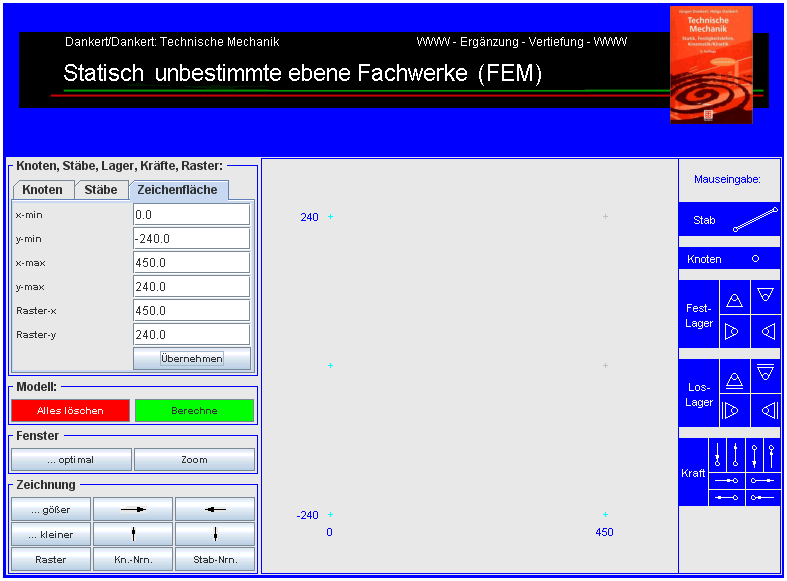787x581 pixels.
Task: Click the x-max input field
Action: coord(191,263)
